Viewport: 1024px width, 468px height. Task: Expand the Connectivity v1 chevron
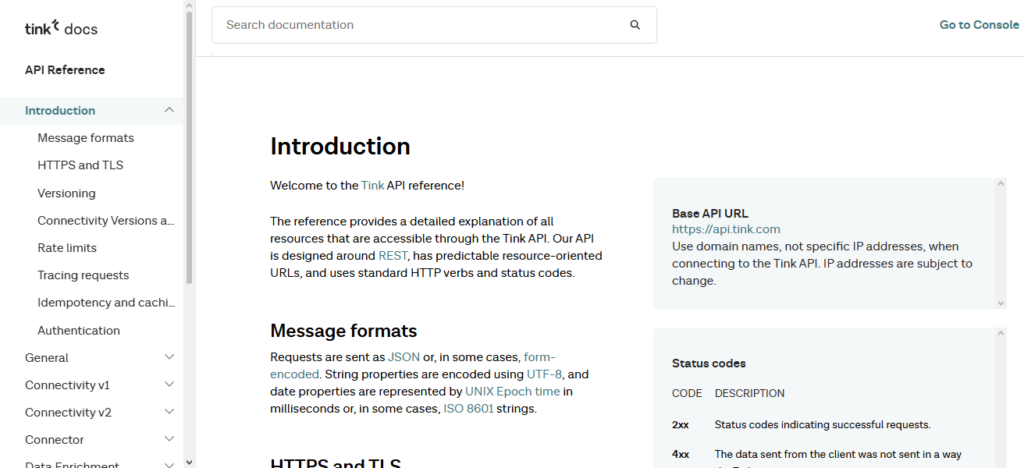[x=169, y=384]
